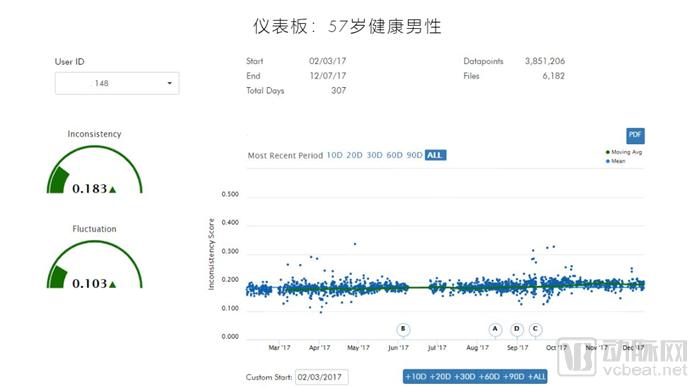Click the Most Recent Period label
Image resolution: width=700 pixels, height=387 pixels.
pyautogui.click(x=285, y=156)
